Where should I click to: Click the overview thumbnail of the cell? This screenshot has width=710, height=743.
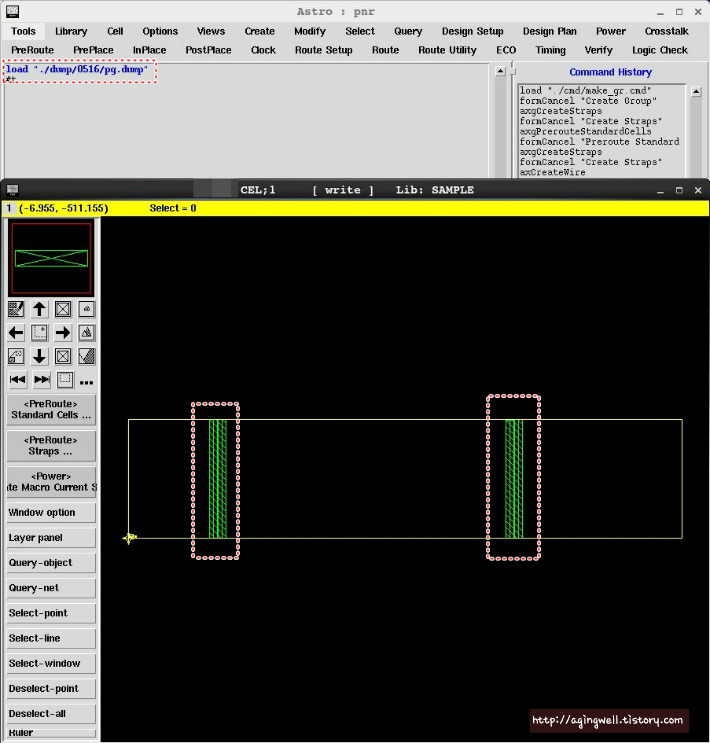(x=51, y=258)
